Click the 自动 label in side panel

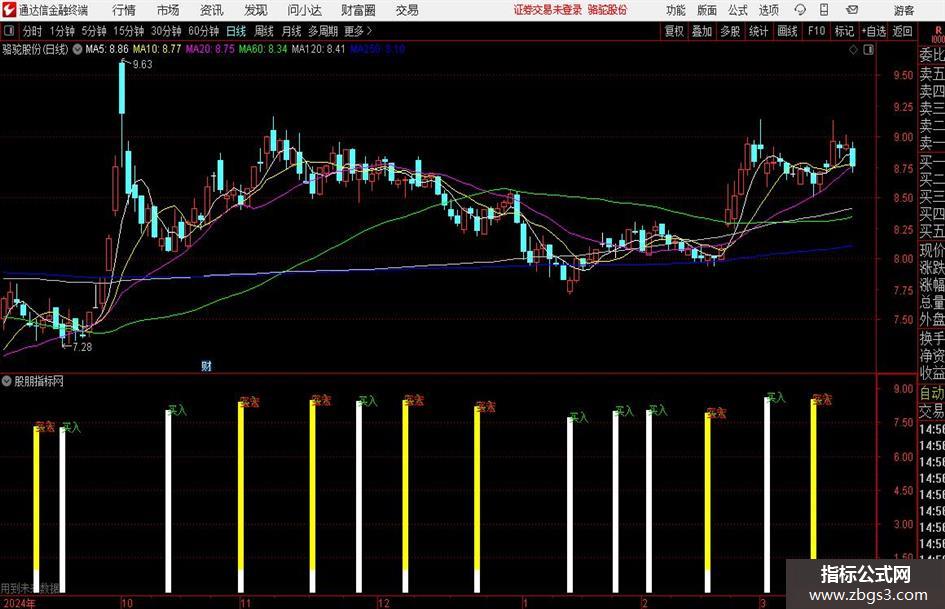[x=932, y=393]
